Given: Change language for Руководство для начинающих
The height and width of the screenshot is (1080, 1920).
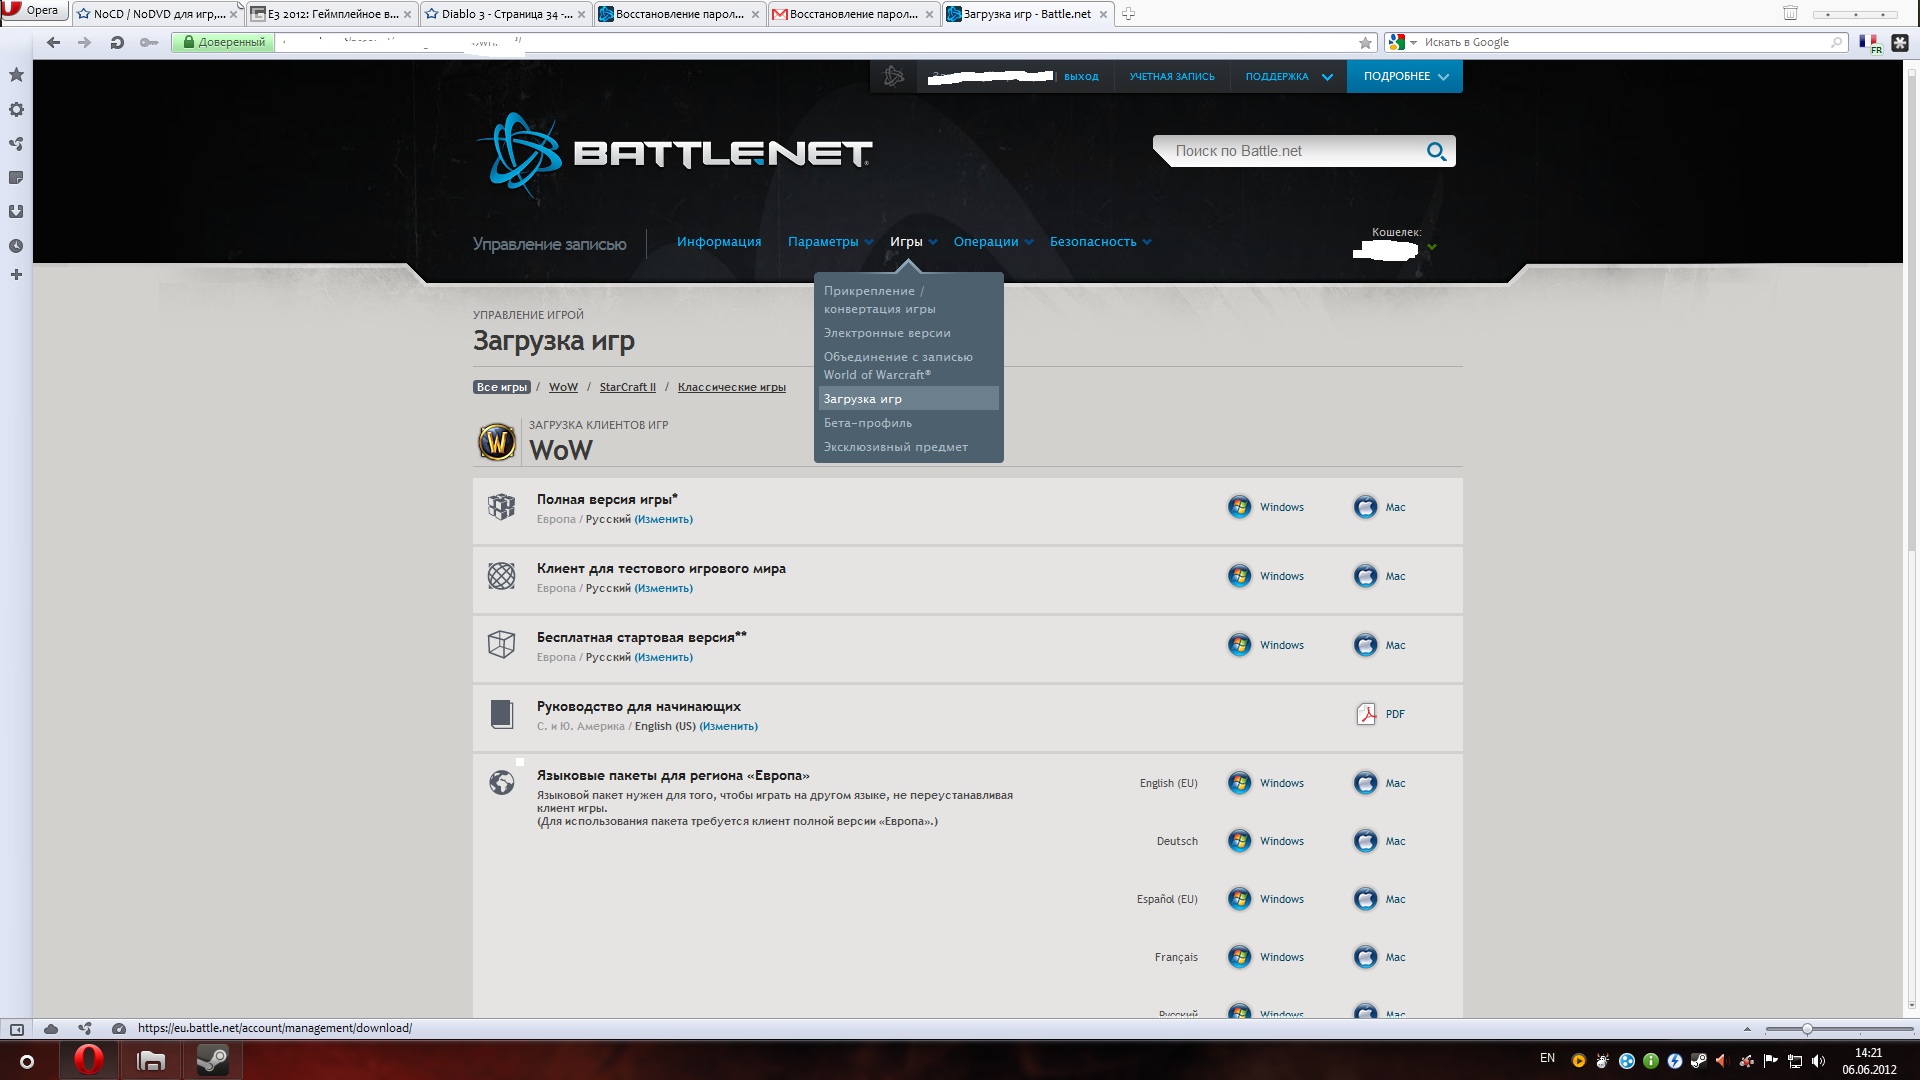Looking at the screenshot, I should (728, 726).
